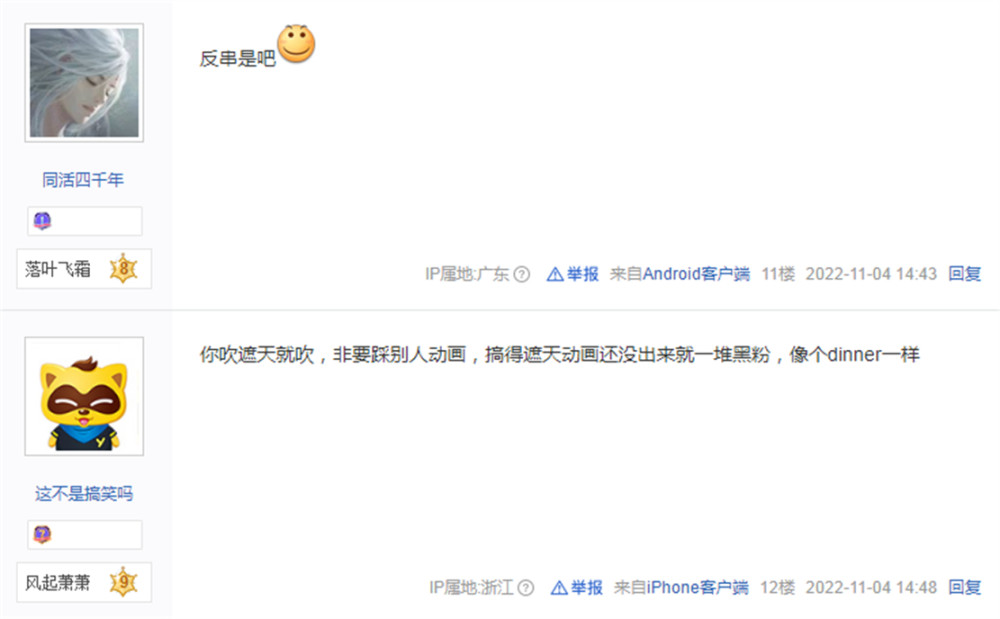The height and width of the screenshot is (619, 1000).
Task: Click the 落叶飞霜 member title badge
Action: tap(84, 268)
